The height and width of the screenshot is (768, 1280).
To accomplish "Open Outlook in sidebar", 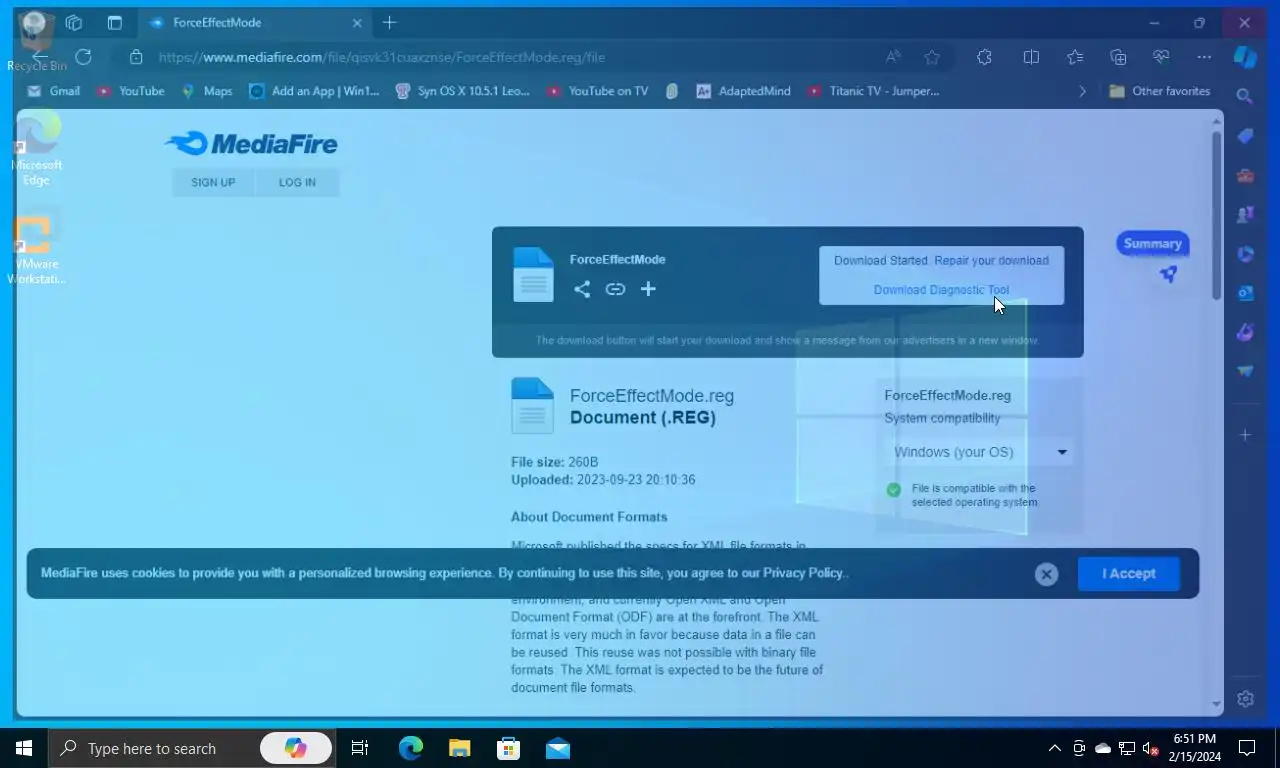I will tap(1245, 293).
